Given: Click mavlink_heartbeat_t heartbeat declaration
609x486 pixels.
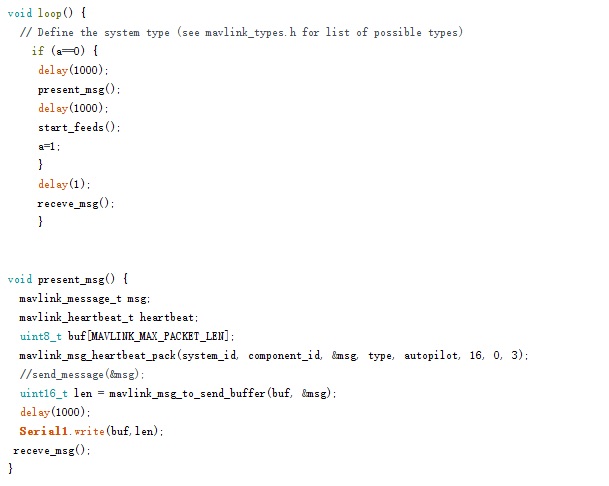Looking at the screenshot, I should 109,317.
